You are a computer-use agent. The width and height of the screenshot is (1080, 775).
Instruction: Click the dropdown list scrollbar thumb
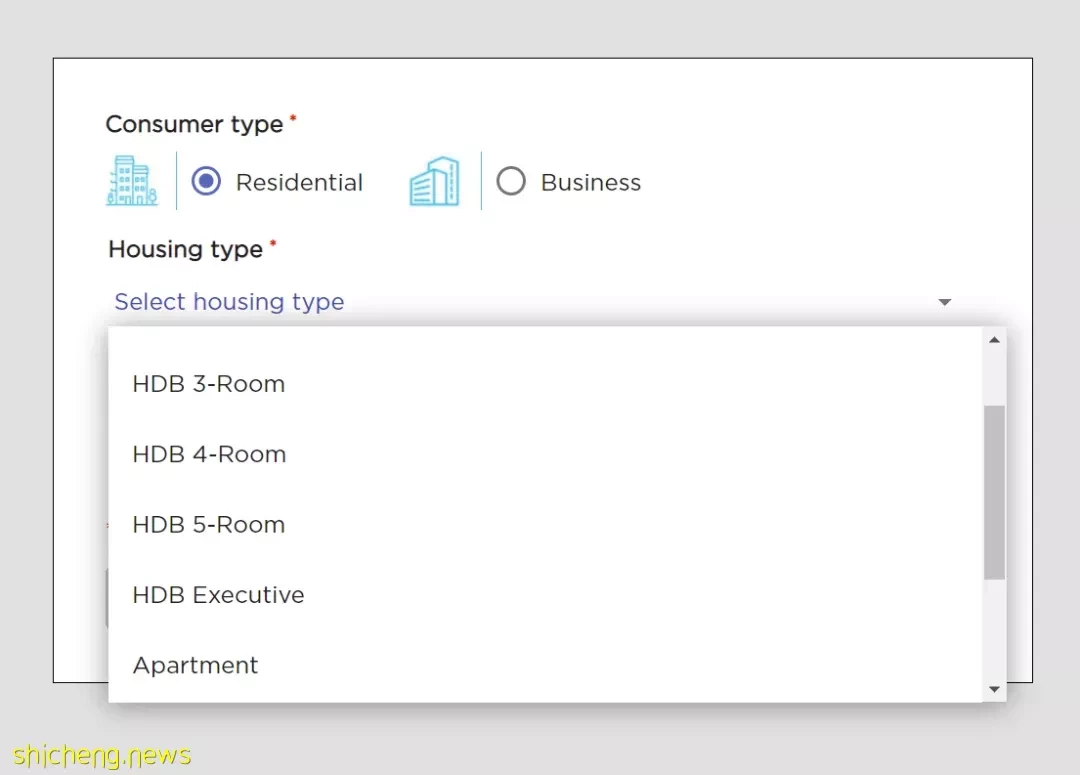point(994,493)
